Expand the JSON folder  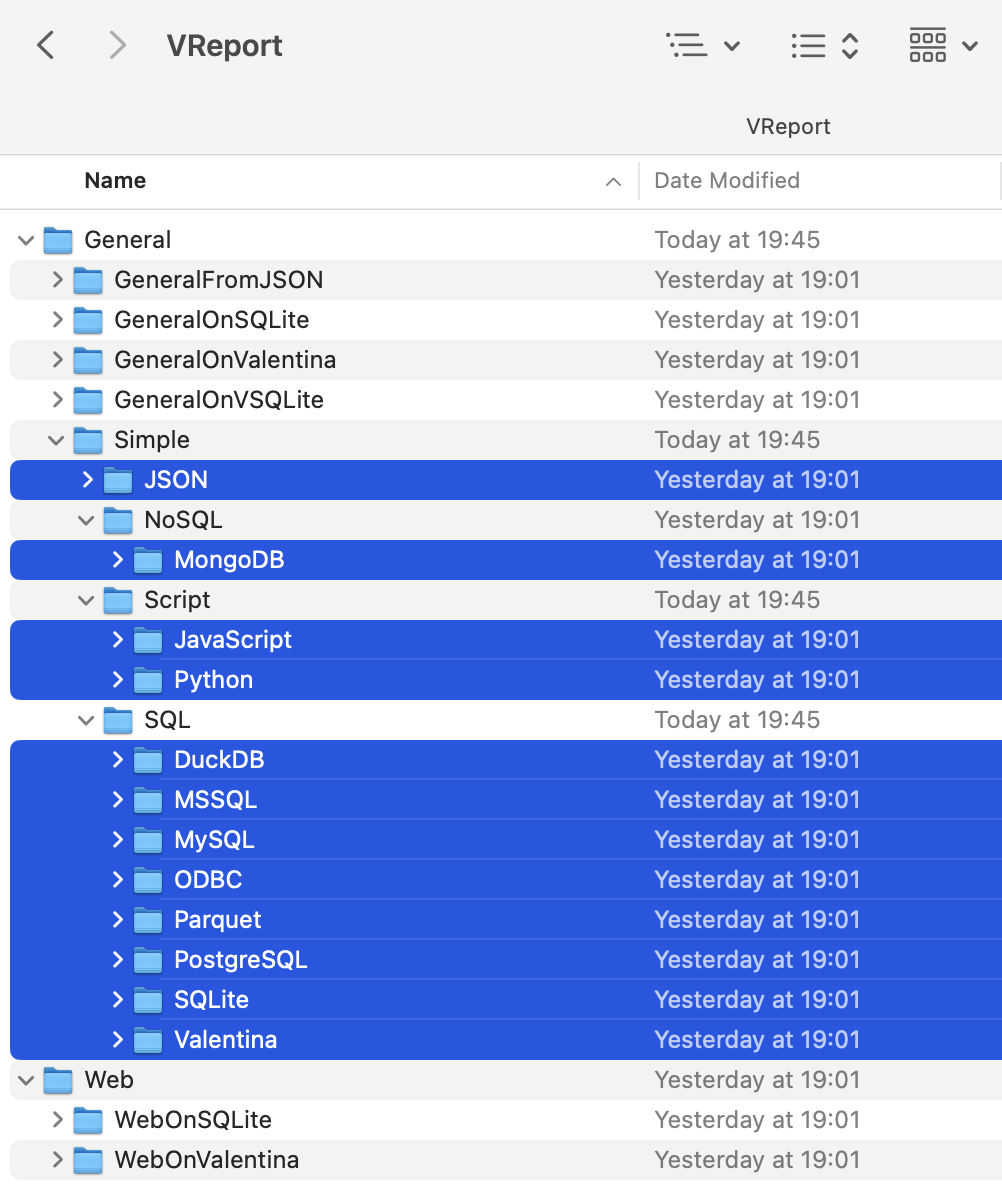87,480
